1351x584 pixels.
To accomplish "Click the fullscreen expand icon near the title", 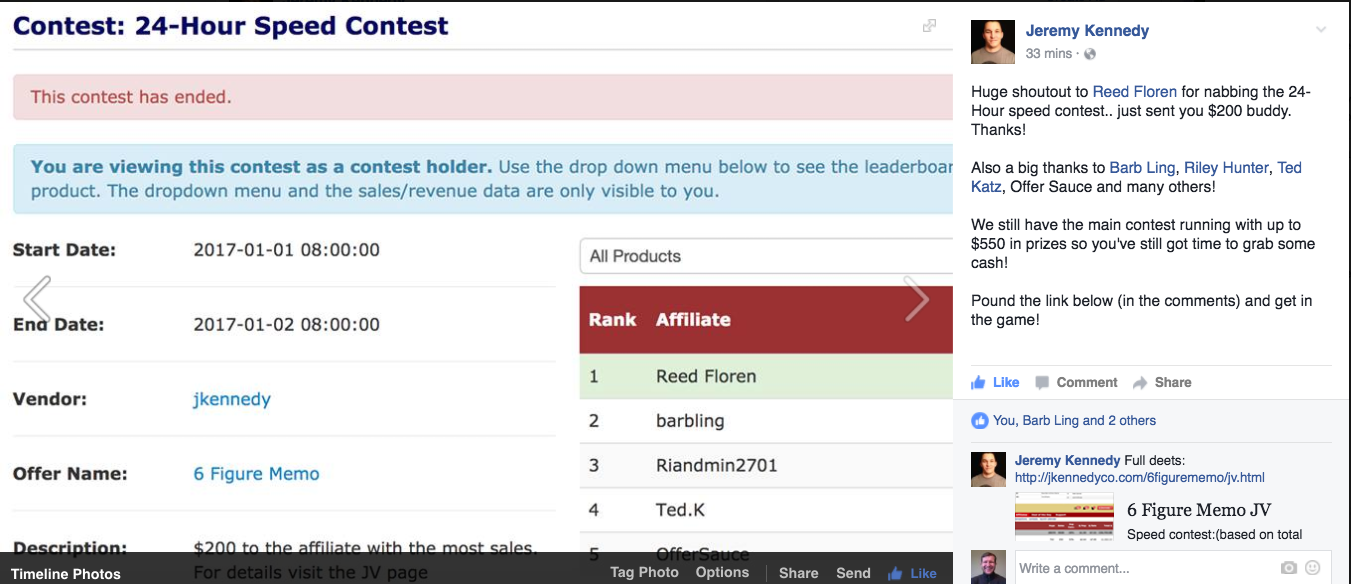I will tap(930, 26).
